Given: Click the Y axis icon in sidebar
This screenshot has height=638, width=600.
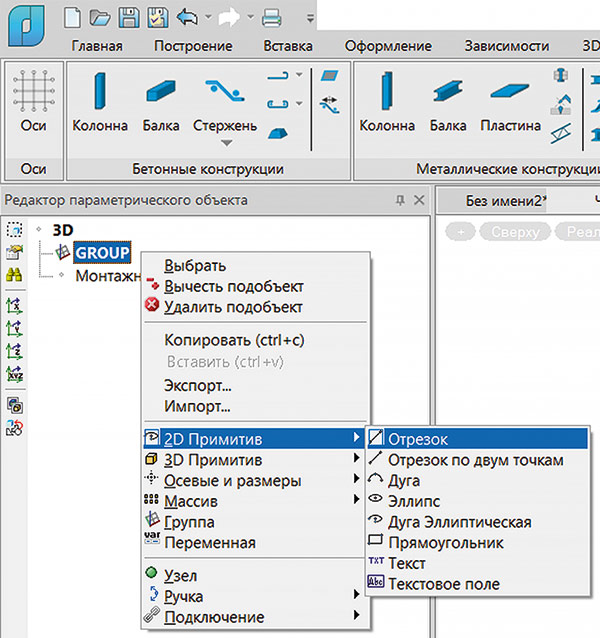Looking at the screenshot, I should coord(14,328).
